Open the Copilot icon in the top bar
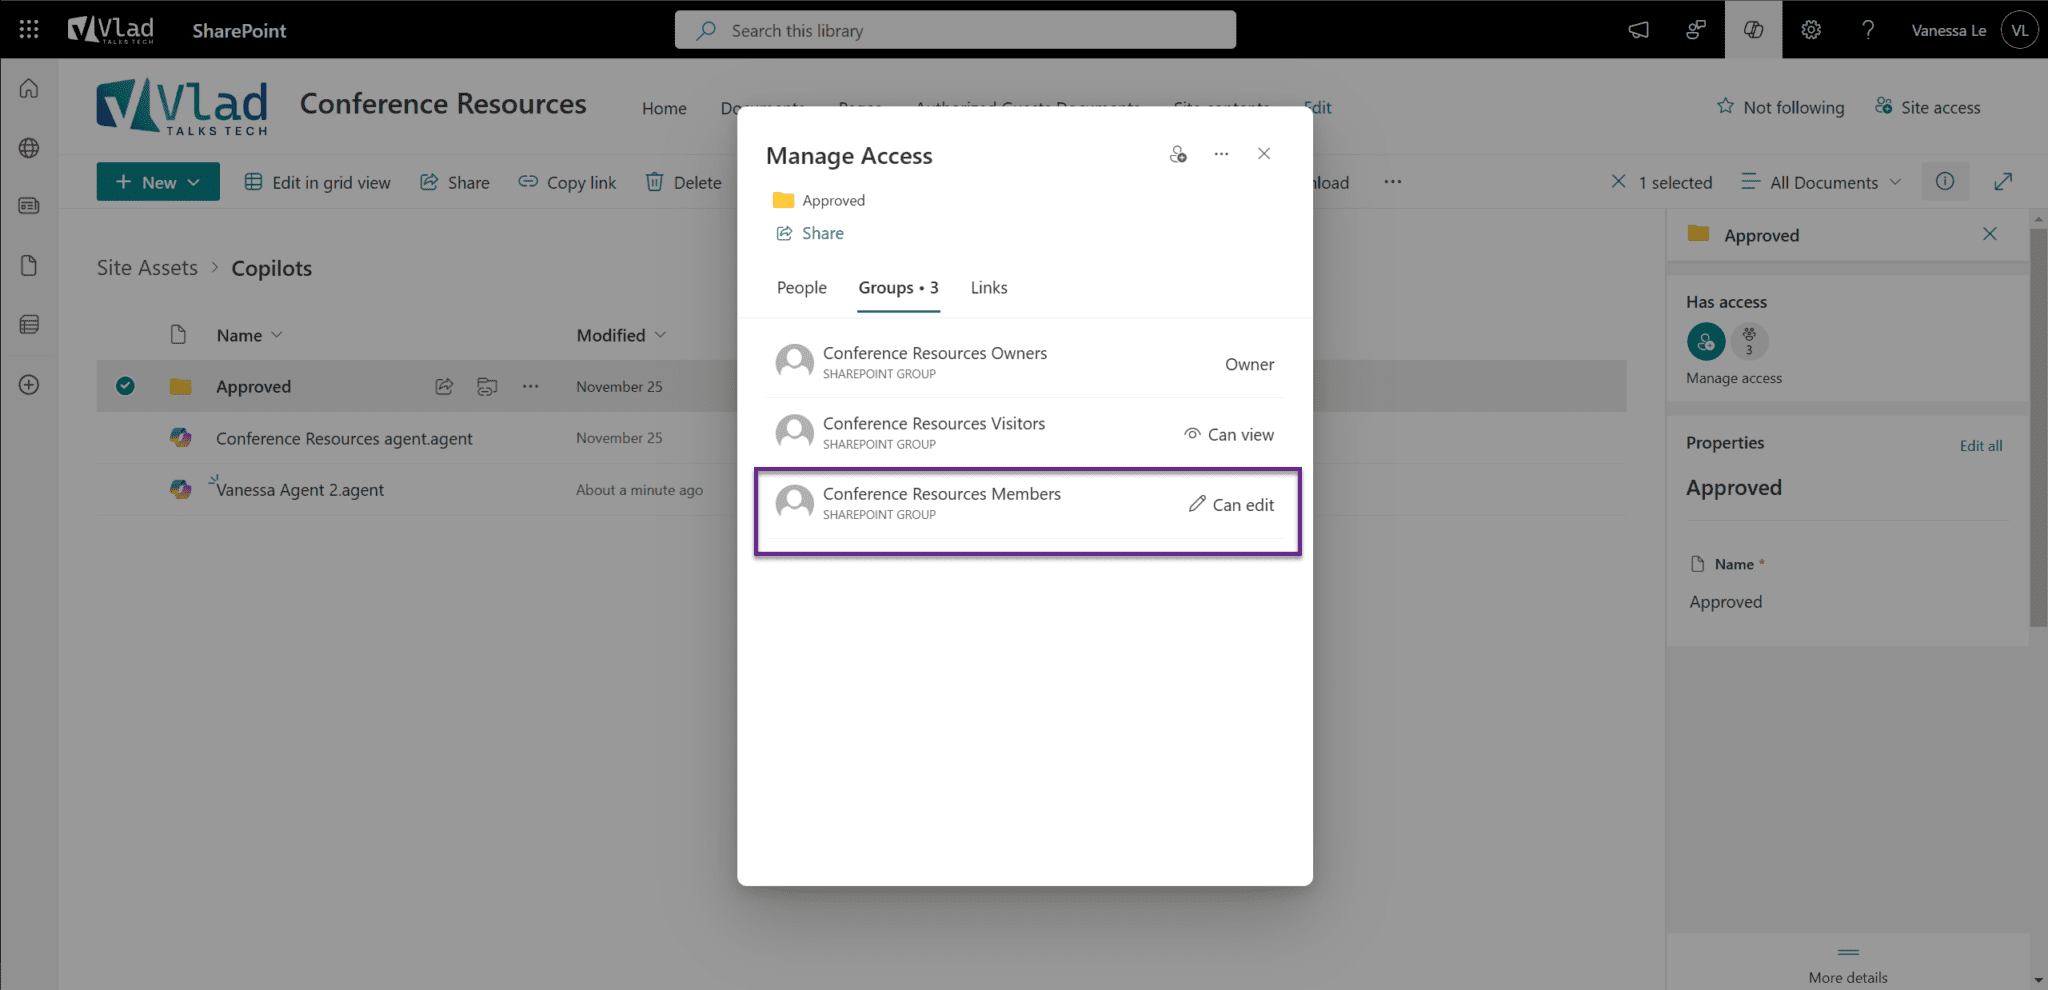The width and height of the screenshot is (2048, 990). click(x=1753, y=29)
